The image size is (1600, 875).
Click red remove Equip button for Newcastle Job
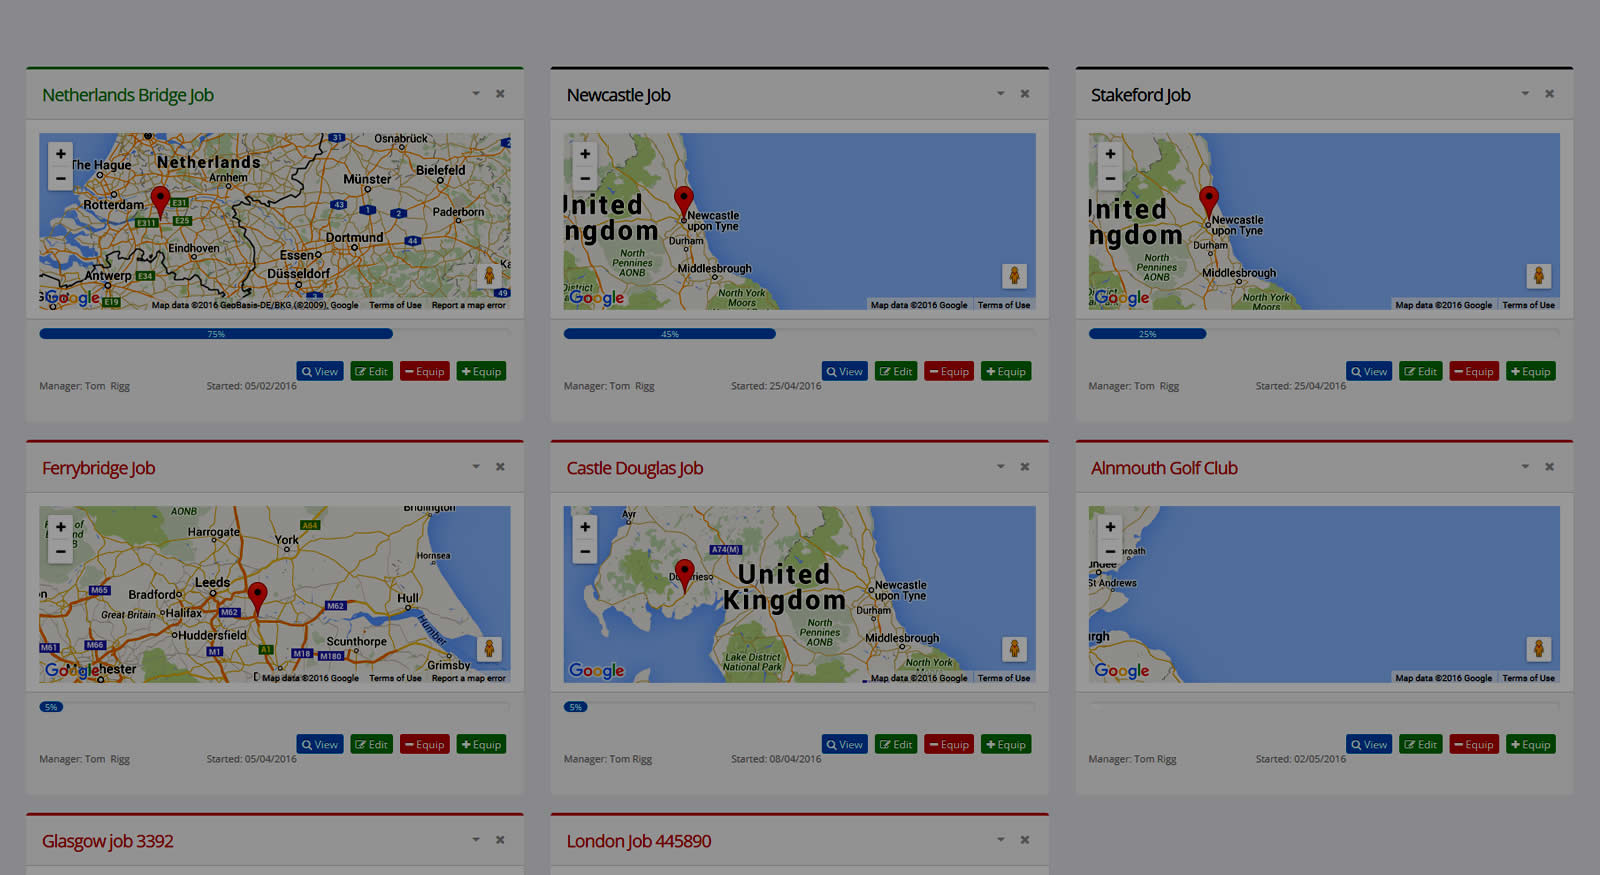coord(949,372)
